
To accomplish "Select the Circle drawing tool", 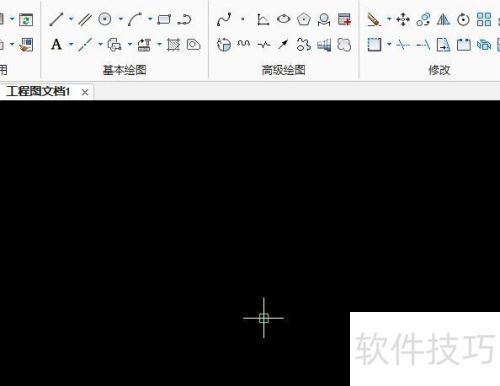I will [x=105, y=19].
